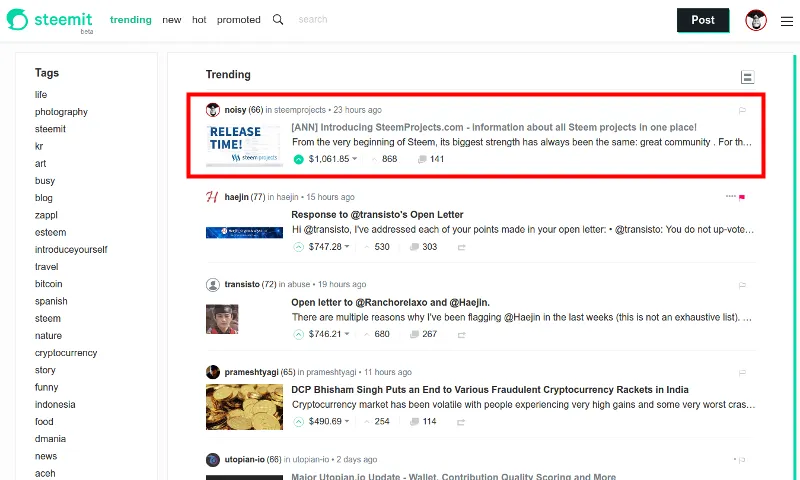Open the hamburger main menu
800x480 pixels.
pyautogui.click(x=787, y=21)
